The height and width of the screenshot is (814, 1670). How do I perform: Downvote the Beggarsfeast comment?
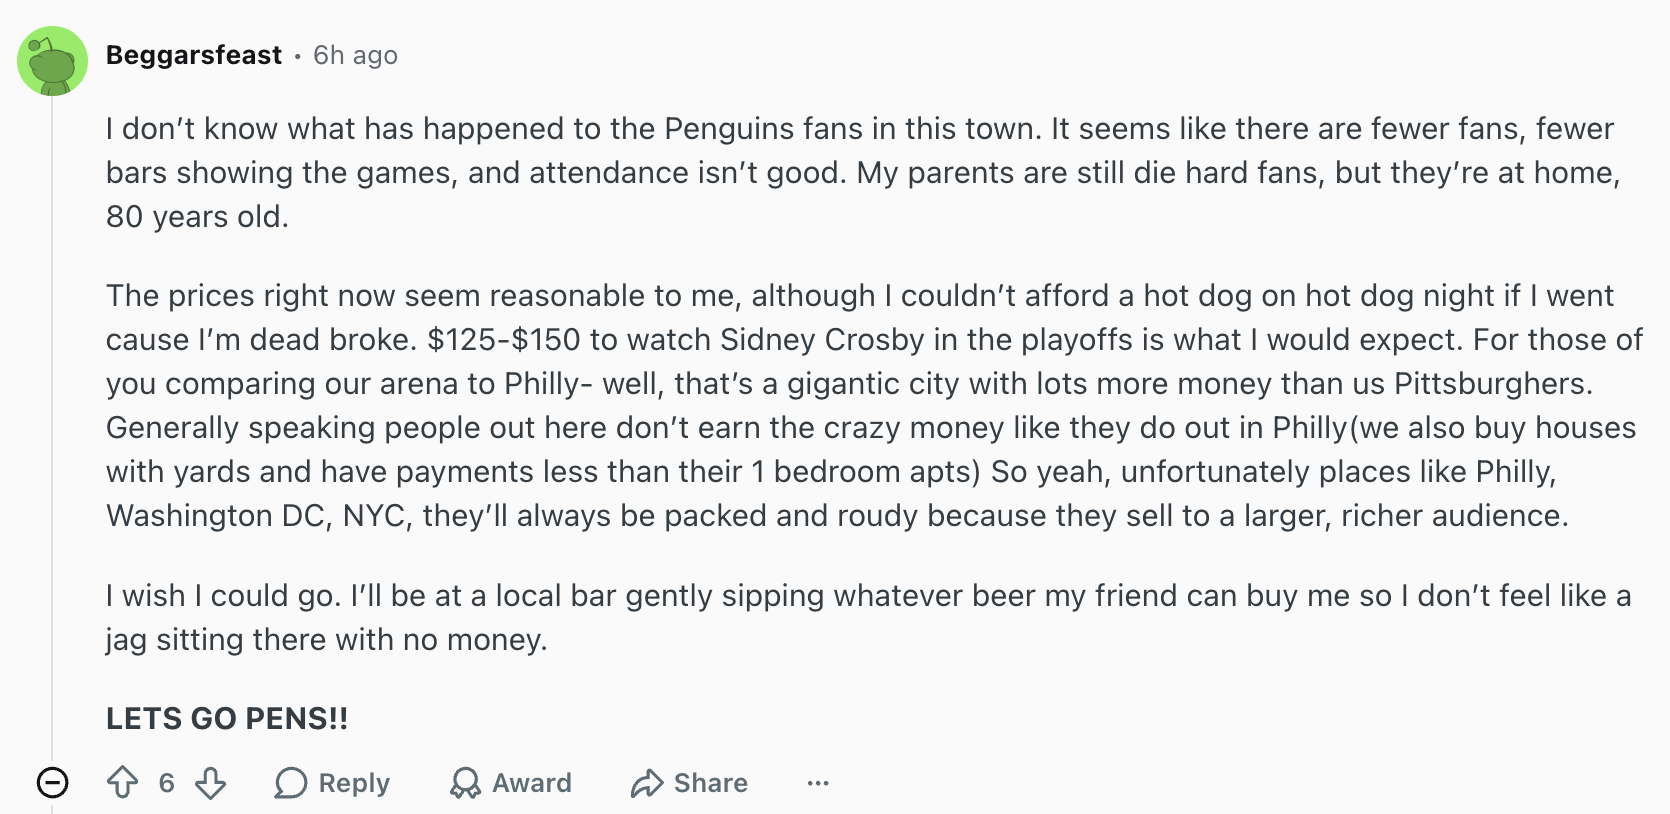point(210,782)
